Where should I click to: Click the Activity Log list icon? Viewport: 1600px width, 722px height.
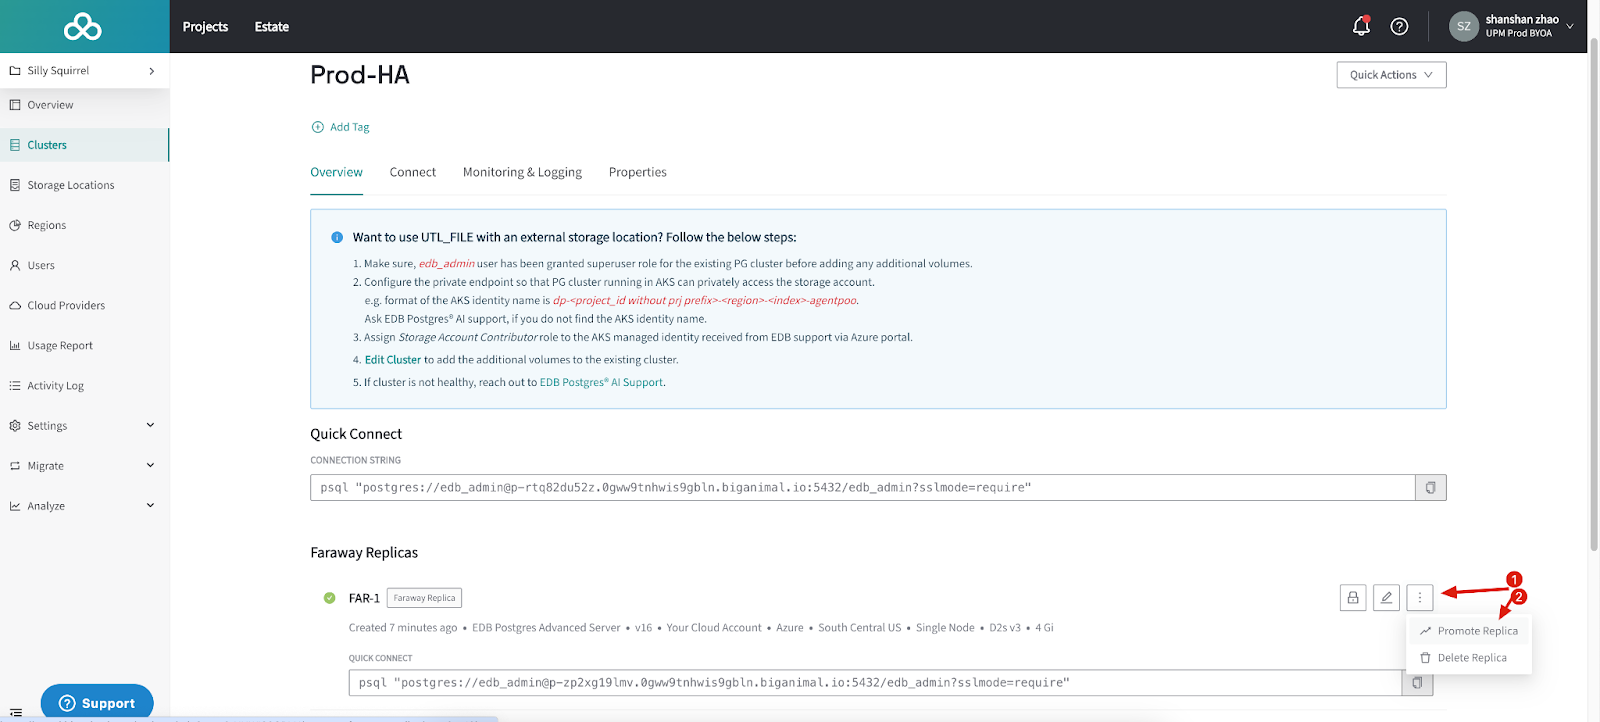pos(15,385)
